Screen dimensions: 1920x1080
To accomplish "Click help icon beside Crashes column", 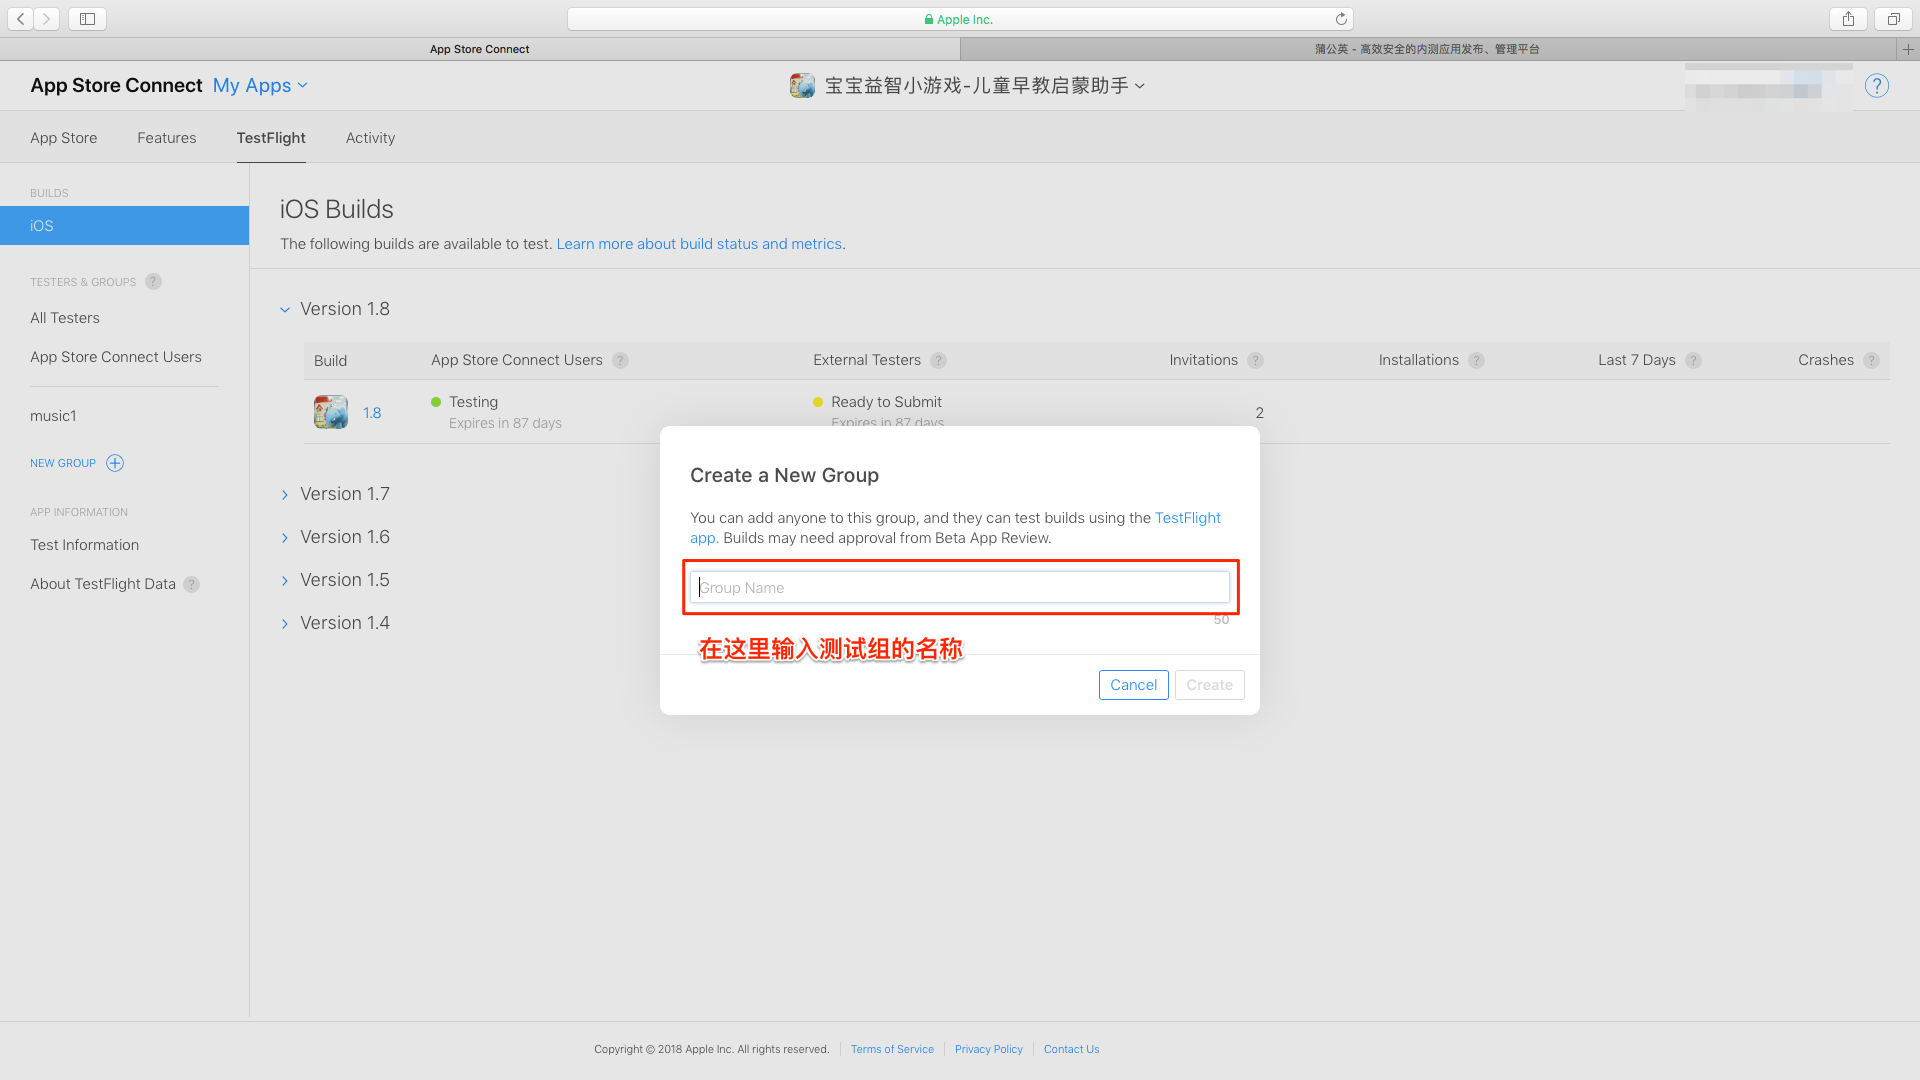I will point(1871,361).
